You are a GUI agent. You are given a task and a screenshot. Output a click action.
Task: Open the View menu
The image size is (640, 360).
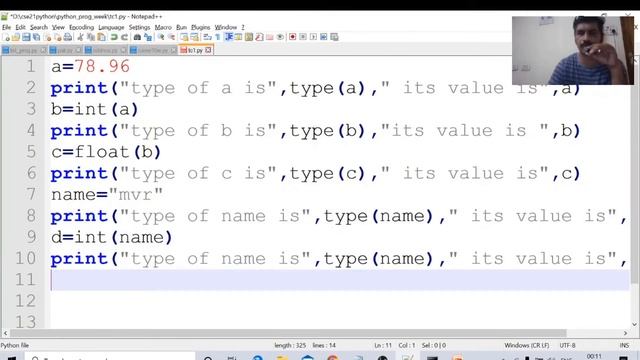click(58, 27)
